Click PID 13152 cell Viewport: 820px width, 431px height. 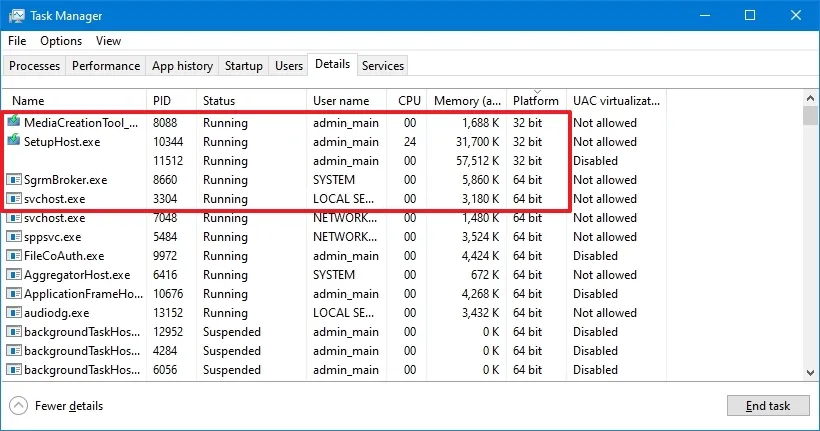tap(168, 313)
